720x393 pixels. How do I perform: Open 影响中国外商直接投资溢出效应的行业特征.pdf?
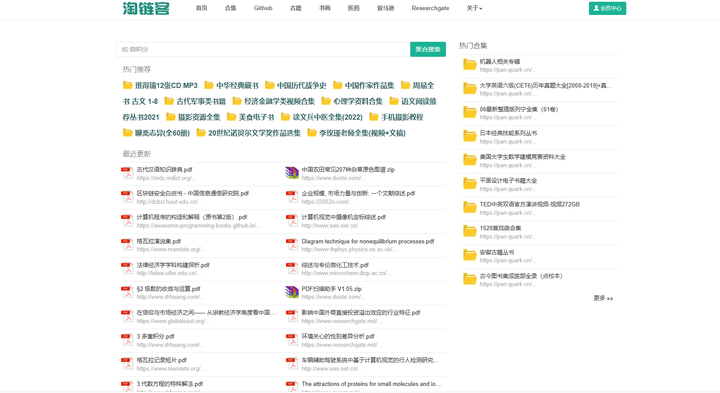tap(361, 313)
